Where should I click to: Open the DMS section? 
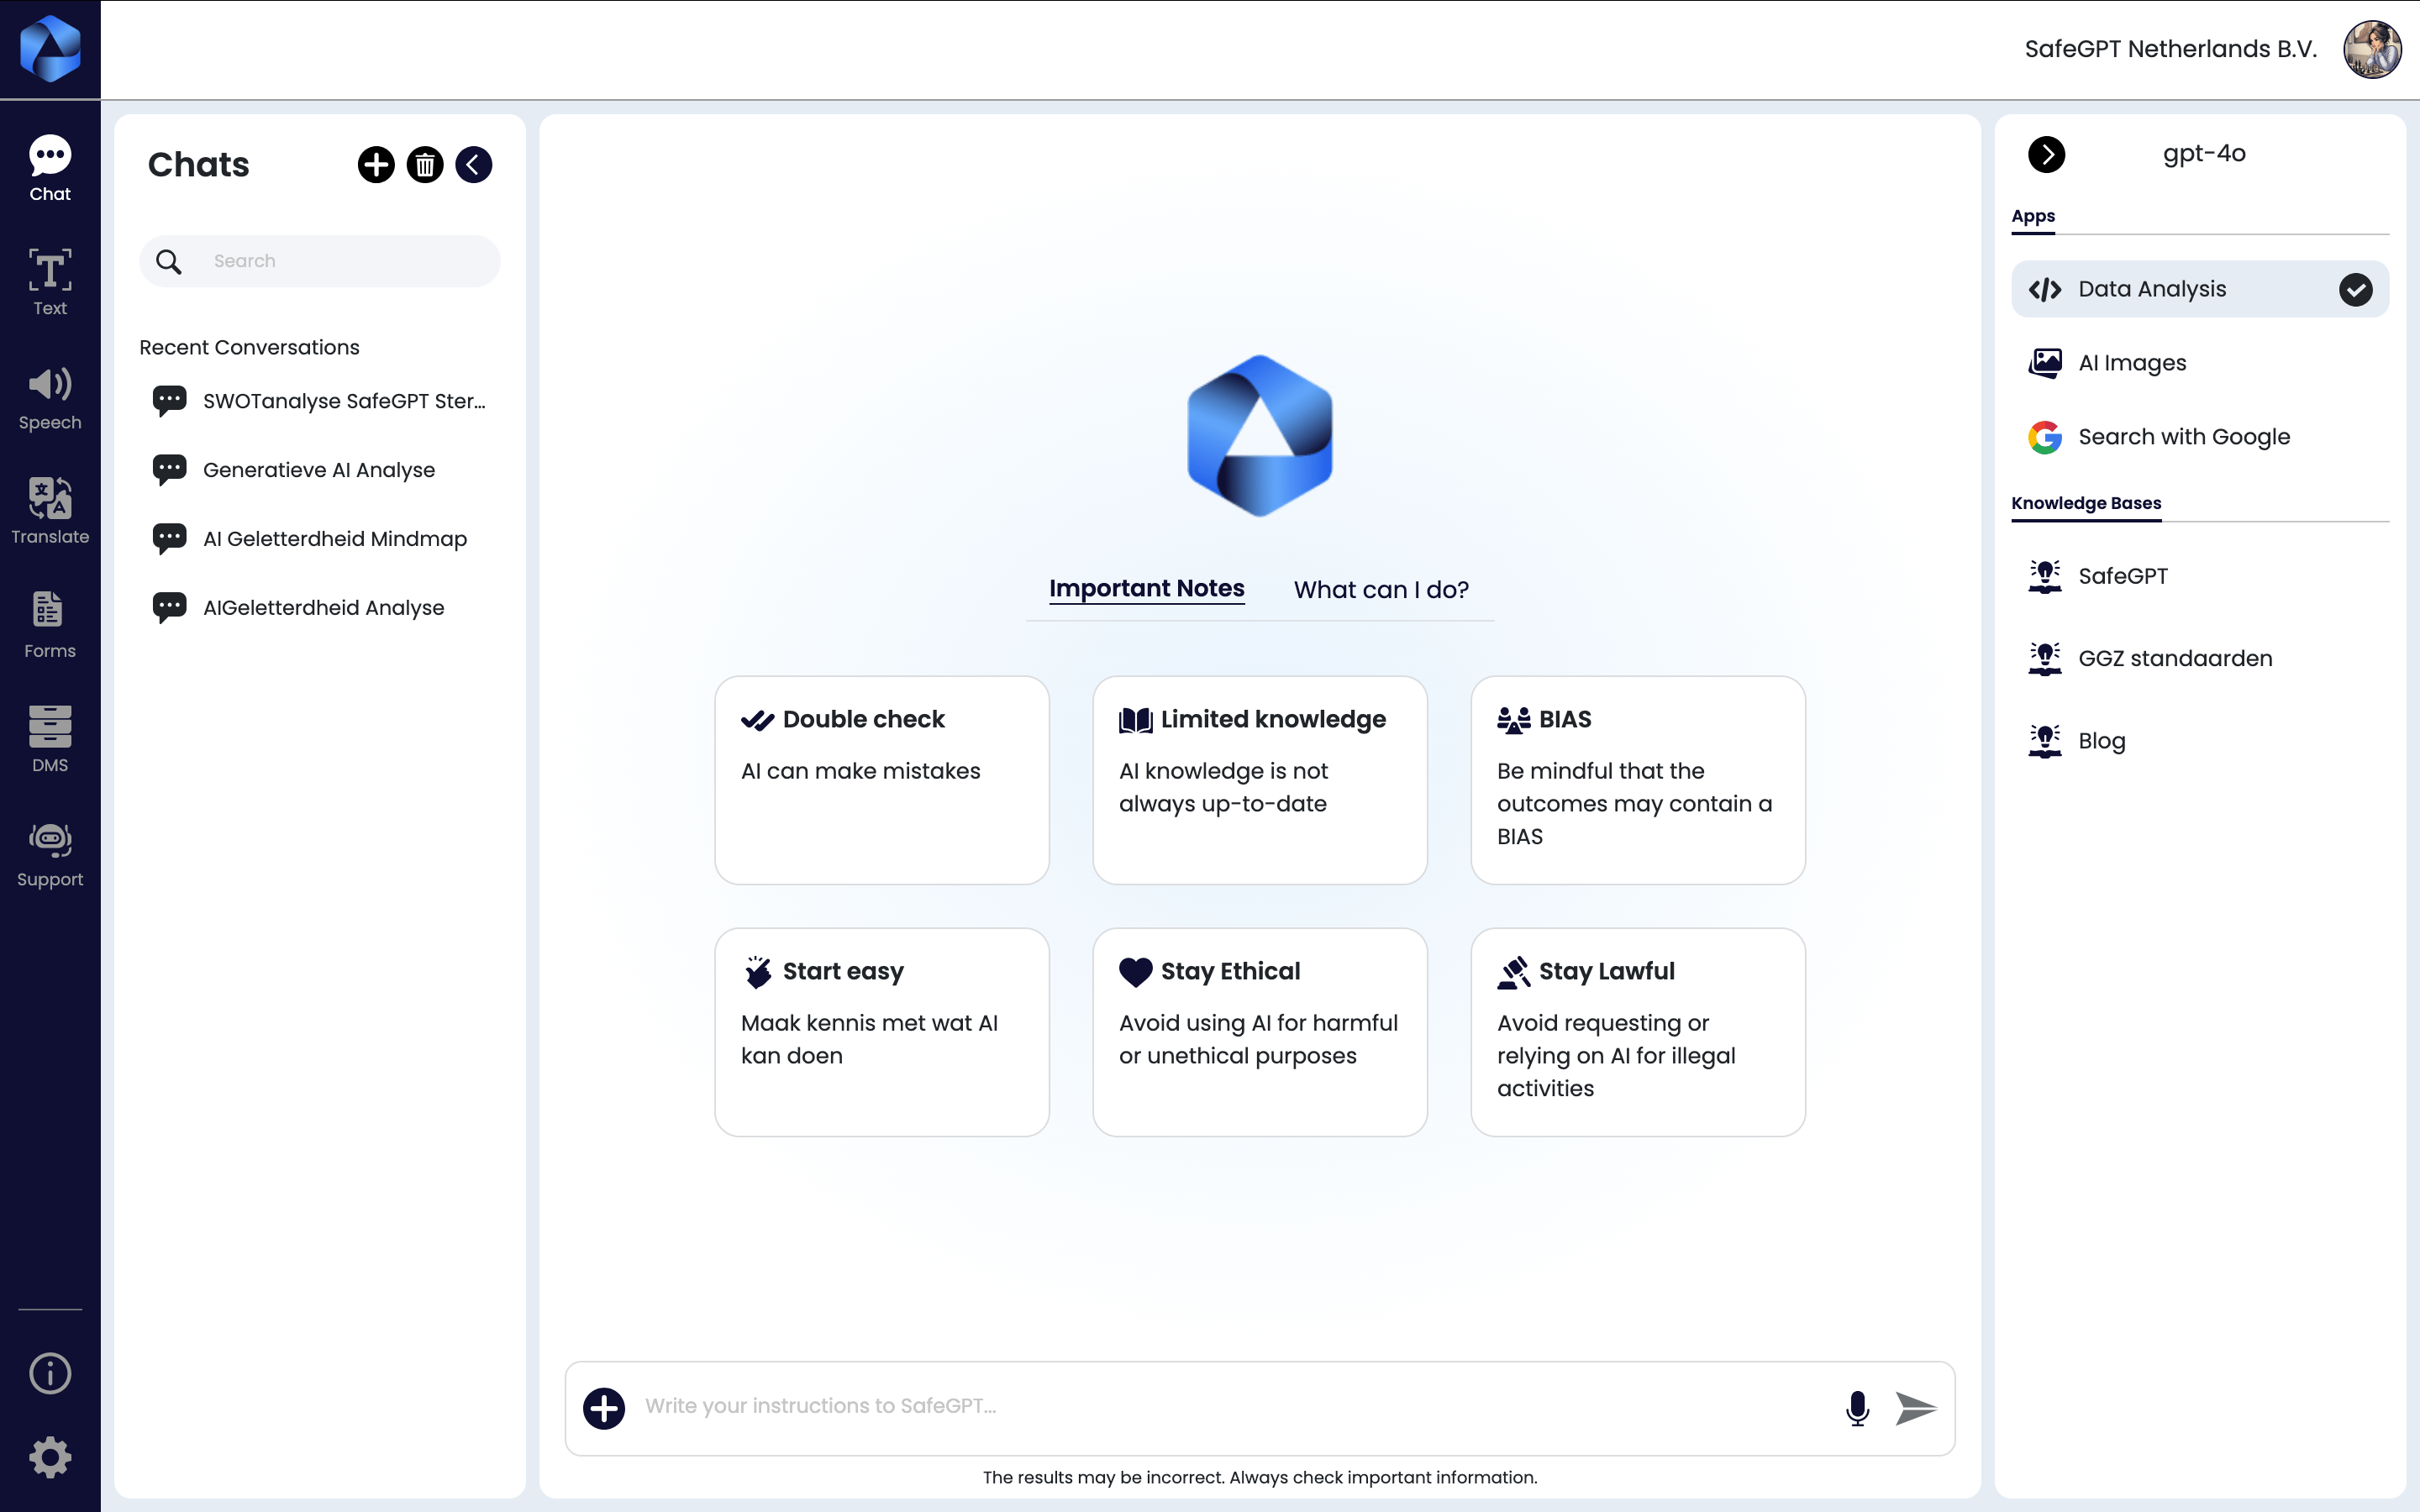tap(50, 739)
